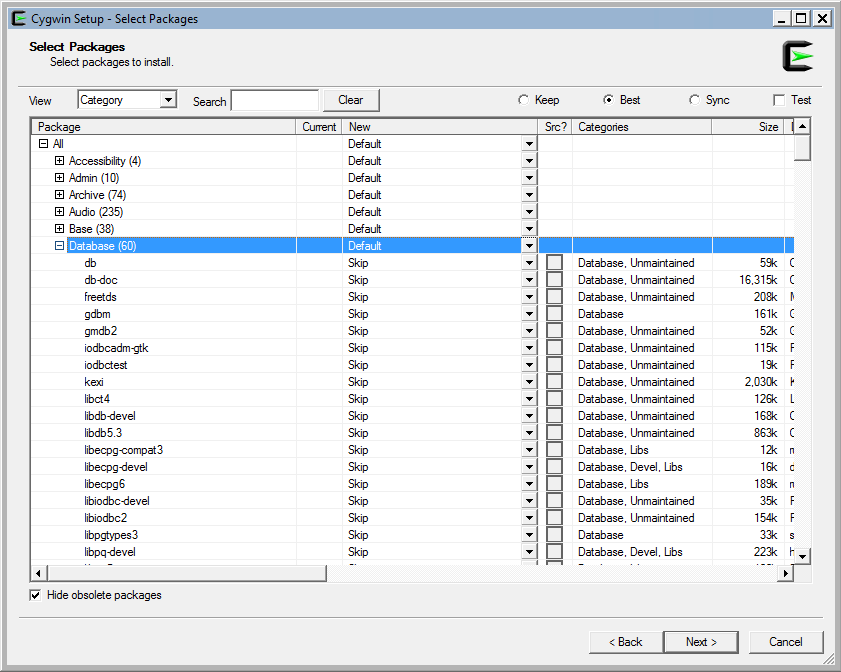Open the Skip dropdown for libct4
This screenshot has height=672, width=841.
click(529, 399)
